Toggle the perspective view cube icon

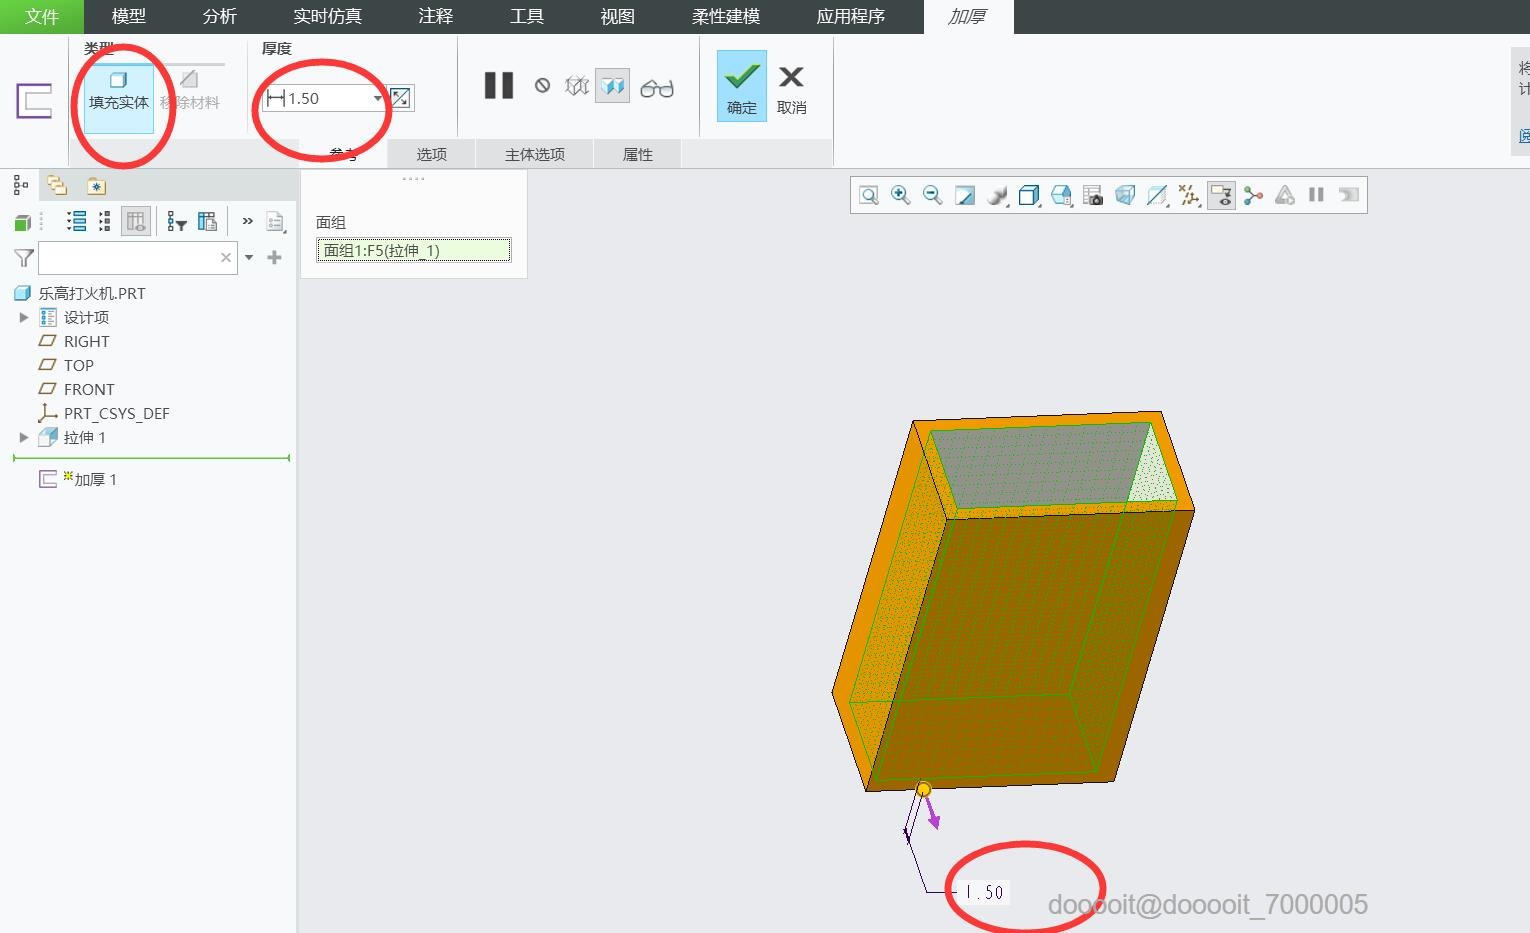1125,195
